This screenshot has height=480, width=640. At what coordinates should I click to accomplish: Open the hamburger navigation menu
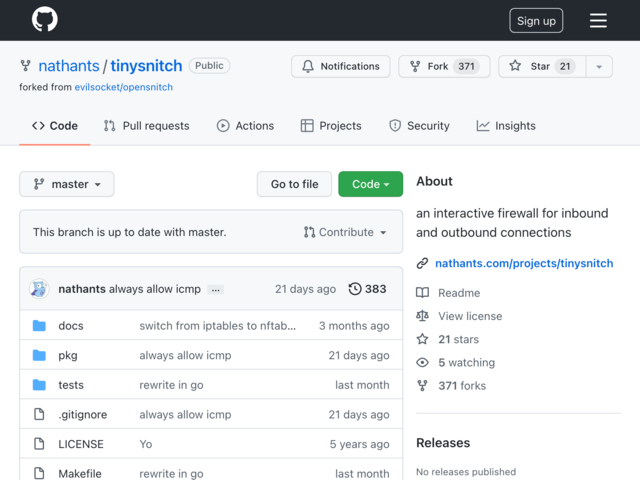(x=598, y=20)
